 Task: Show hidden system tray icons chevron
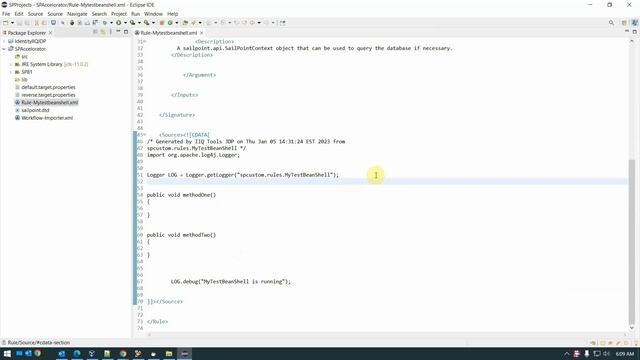[567, 354]
